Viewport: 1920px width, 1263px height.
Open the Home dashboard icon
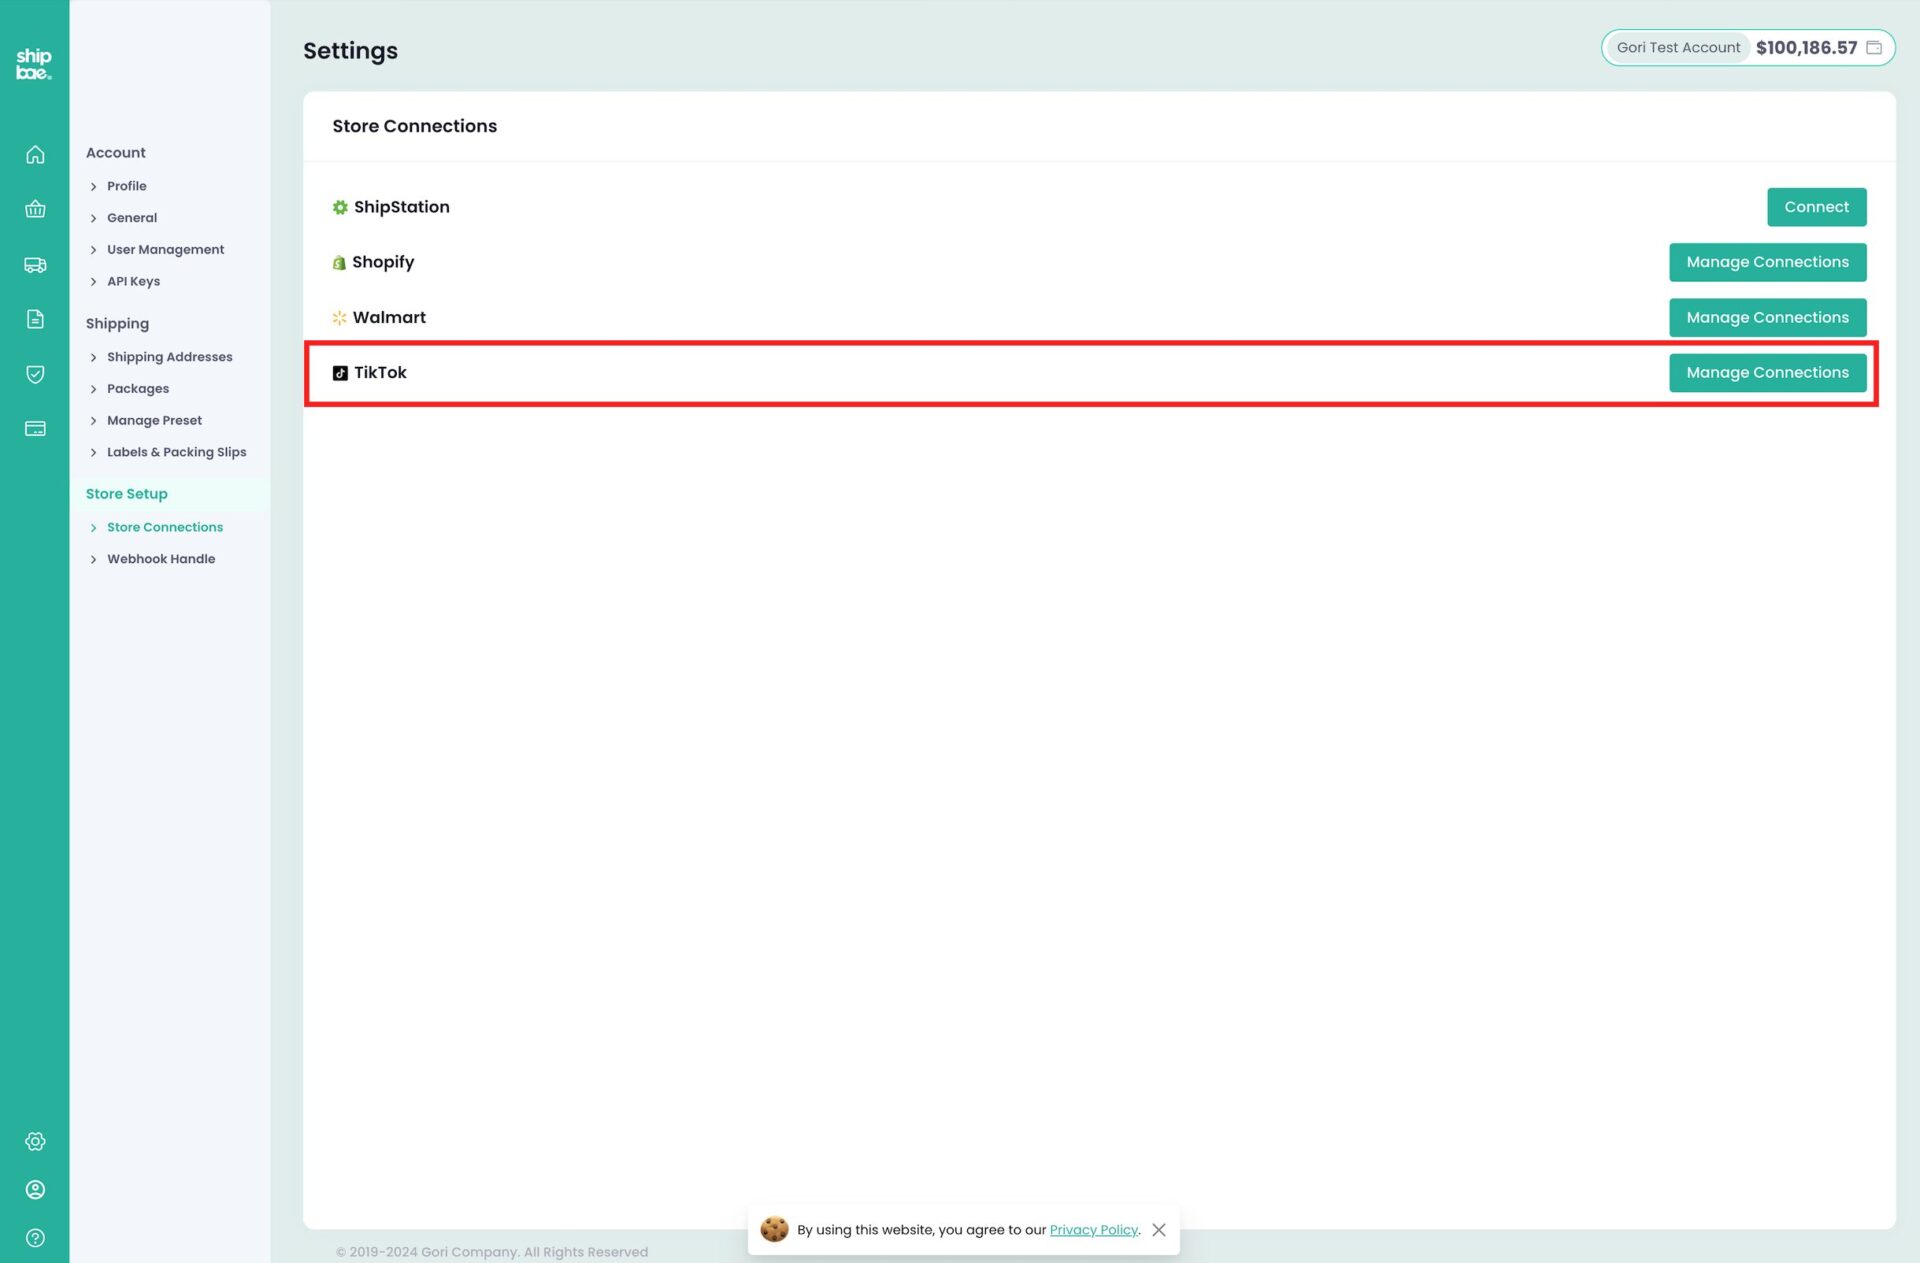(35, 155)
